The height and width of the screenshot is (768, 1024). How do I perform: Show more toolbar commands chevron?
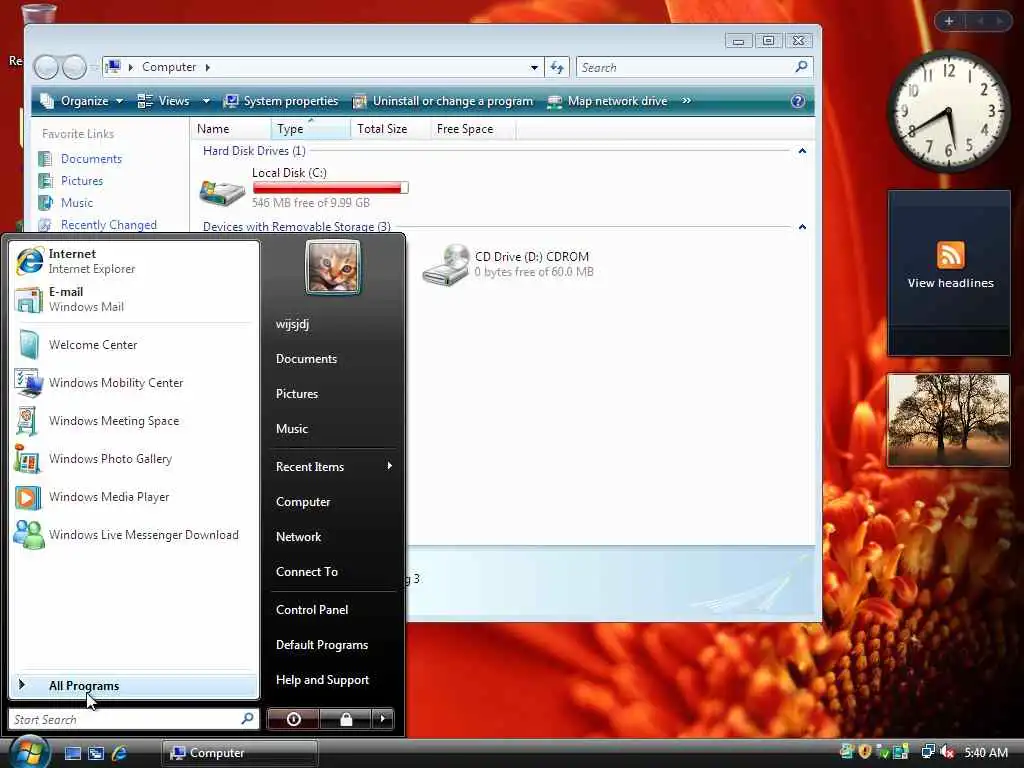click(686, 101)
